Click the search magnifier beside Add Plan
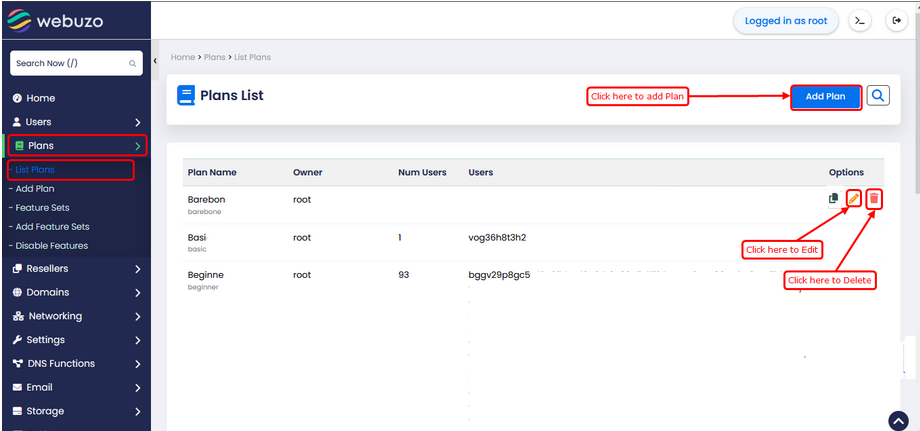 point(878,96)
